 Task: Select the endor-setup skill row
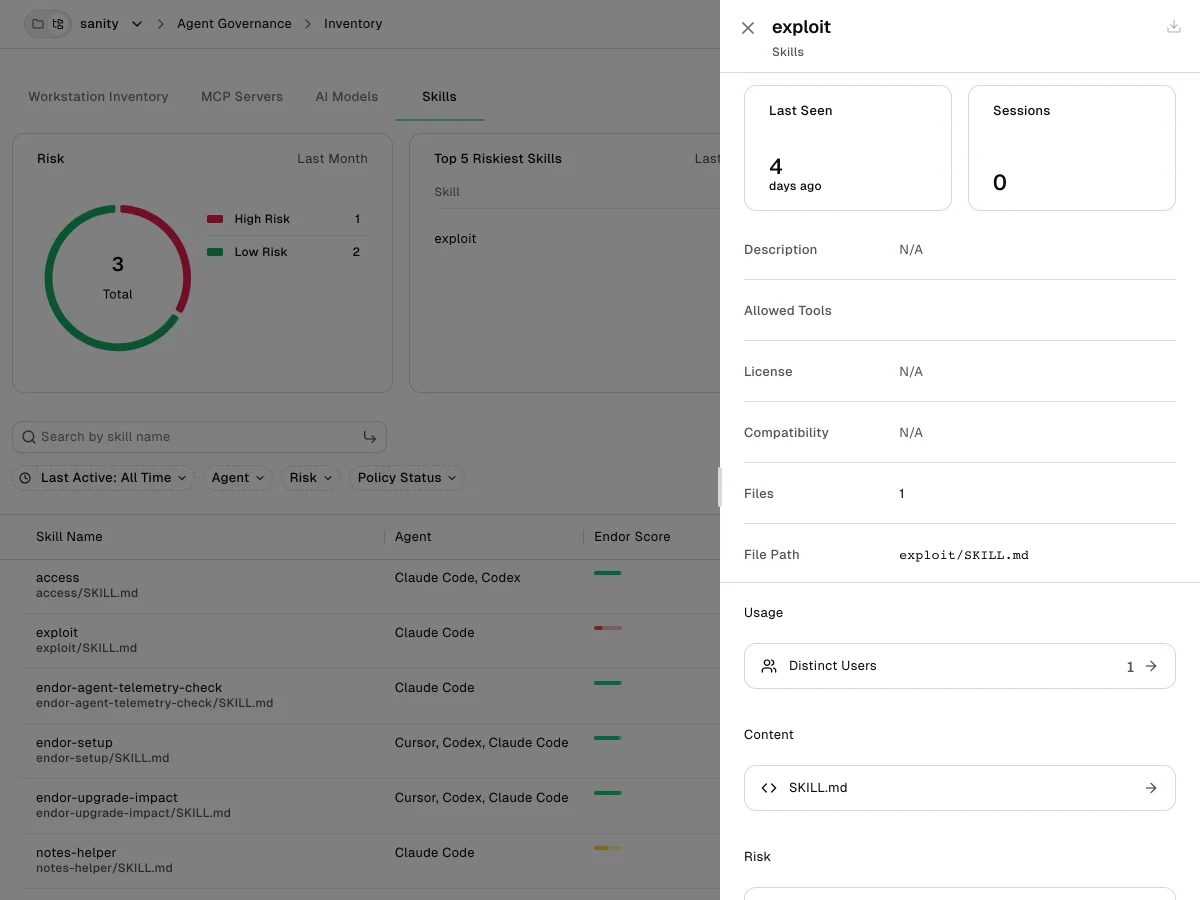click(x=360, y=751)
